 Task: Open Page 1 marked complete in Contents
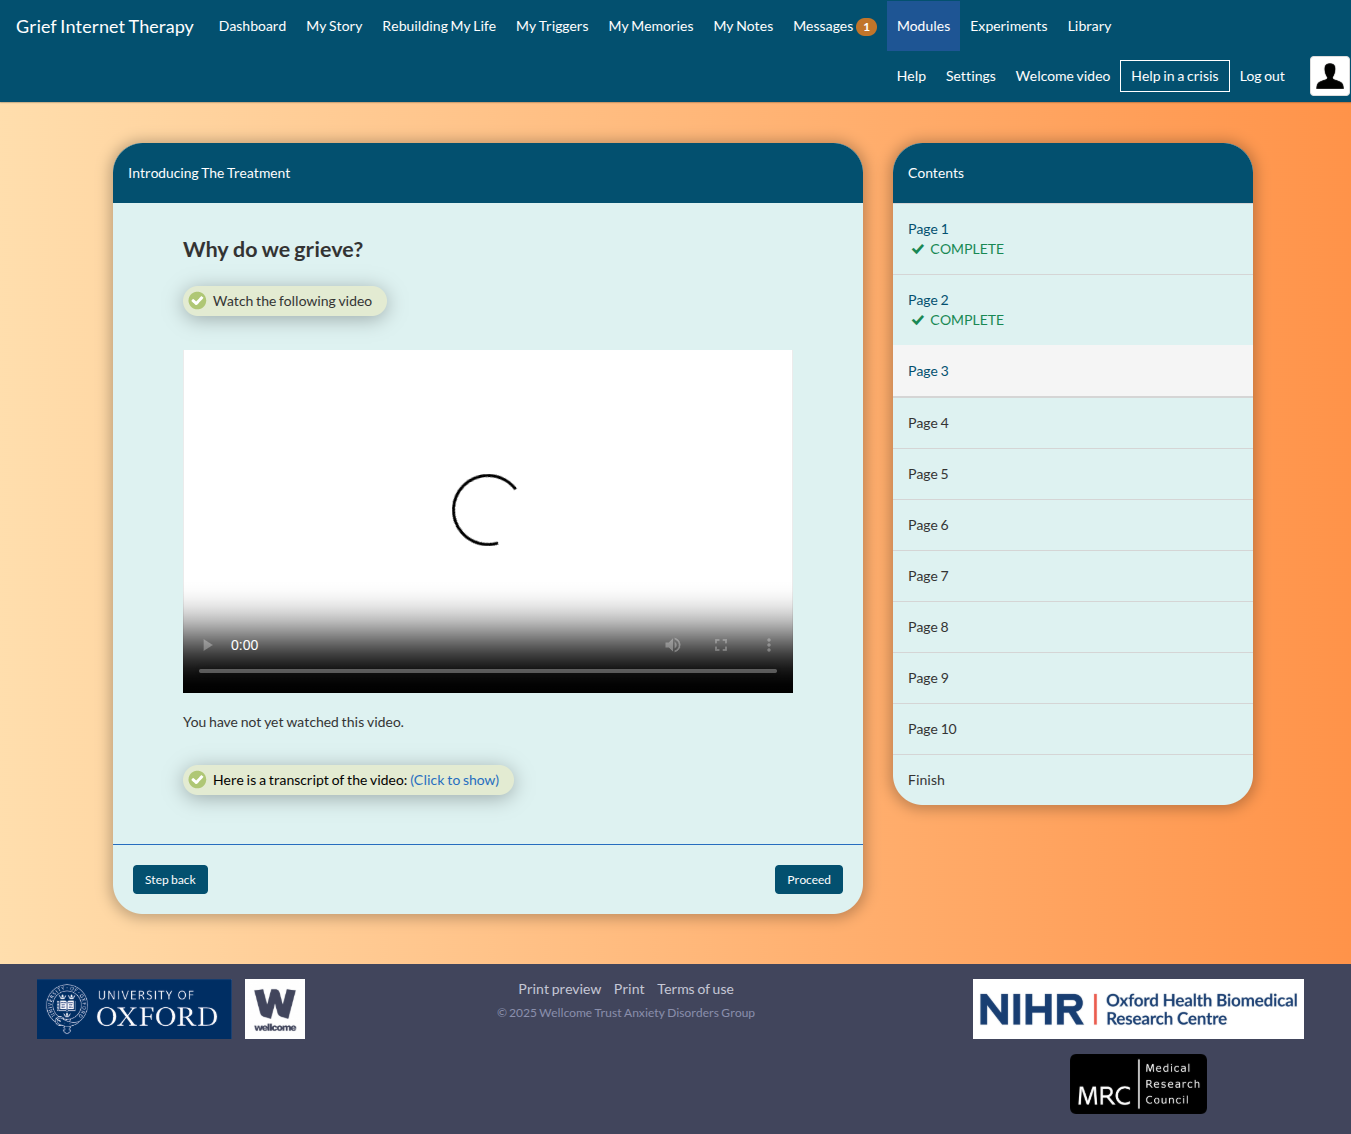coord(928,229)
